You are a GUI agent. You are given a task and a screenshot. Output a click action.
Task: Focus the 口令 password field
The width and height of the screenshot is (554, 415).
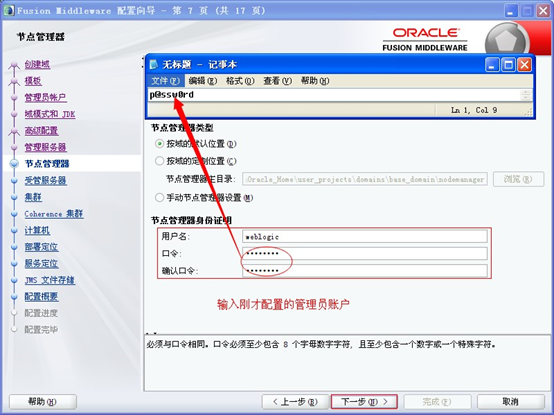365,253
